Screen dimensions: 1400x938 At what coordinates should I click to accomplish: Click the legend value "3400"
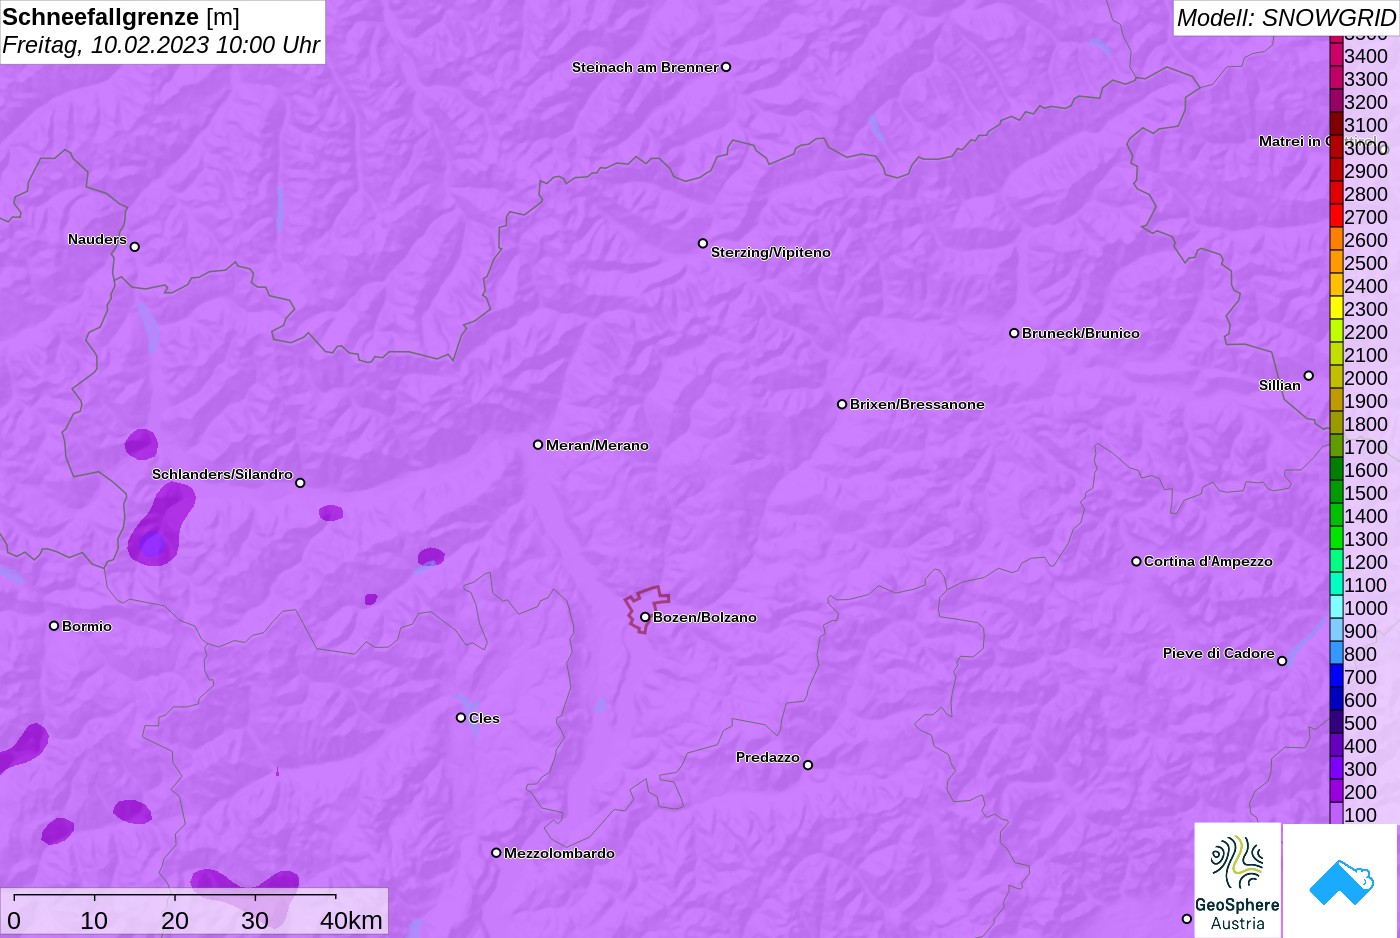click(1366, 56)
